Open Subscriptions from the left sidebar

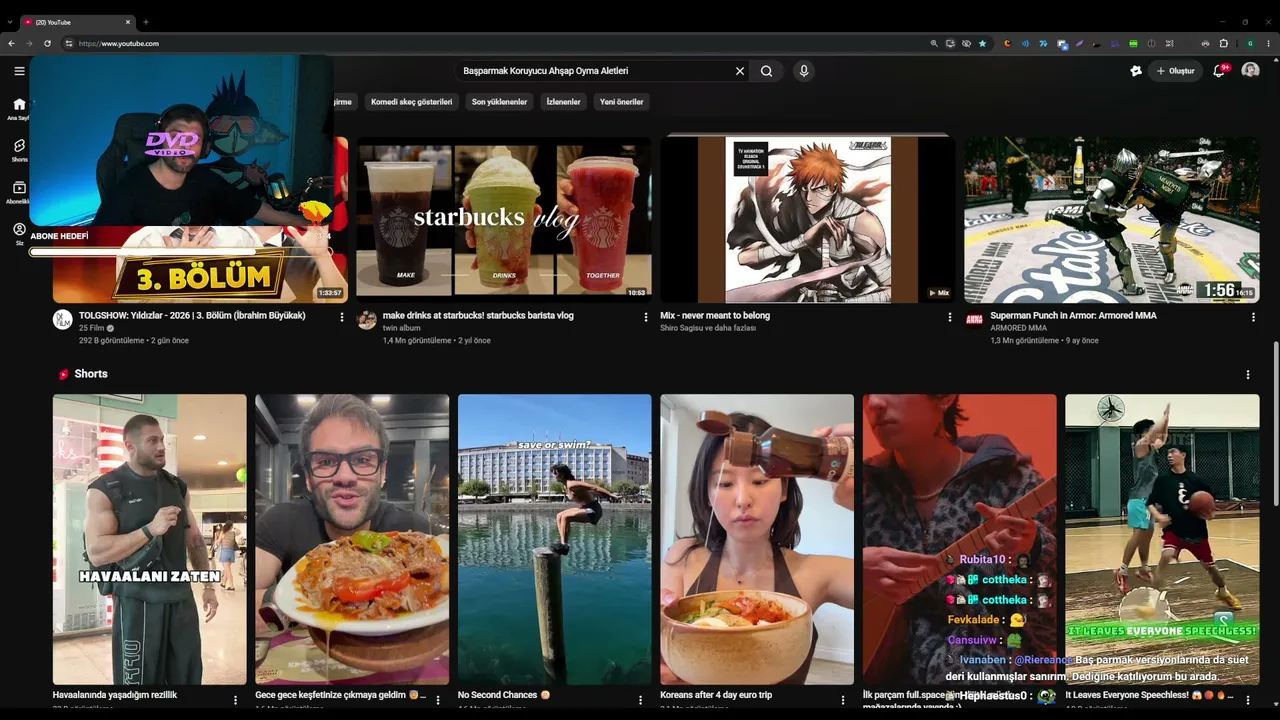tap(19, 192)
